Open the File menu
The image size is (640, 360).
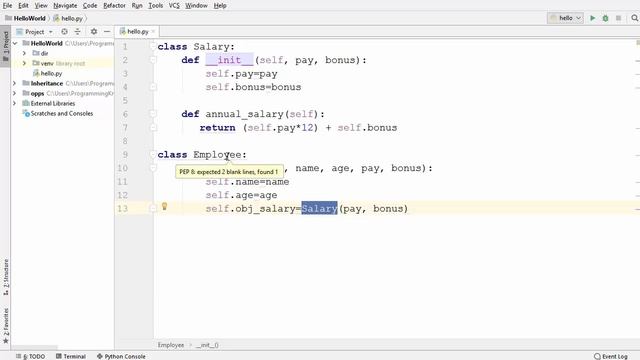tap(7, 5)
